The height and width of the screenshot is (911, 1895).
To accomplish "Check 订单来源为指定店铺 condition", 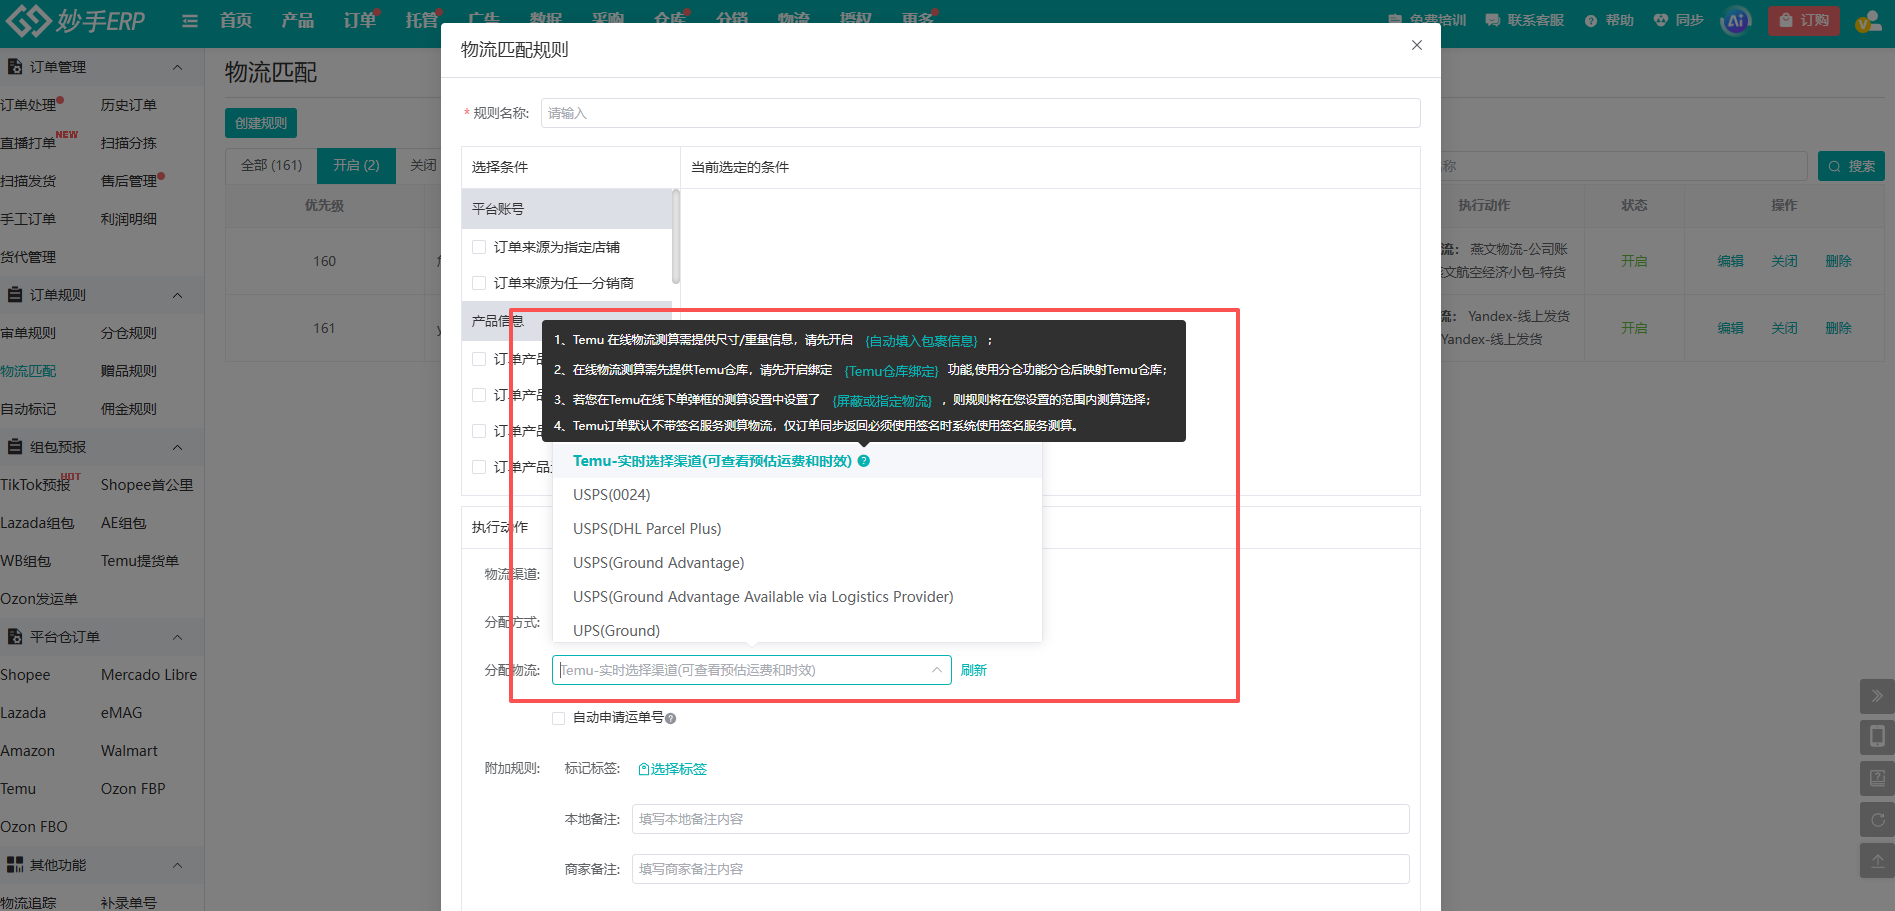I will click(x=479, y=247).
